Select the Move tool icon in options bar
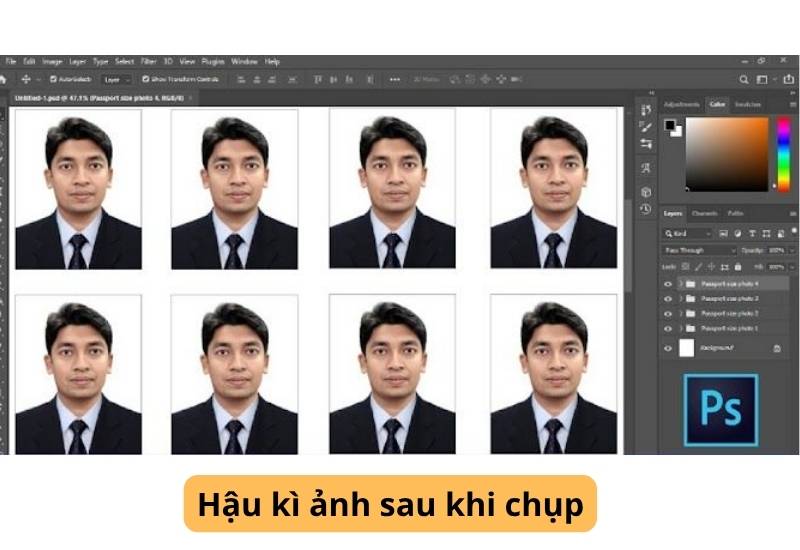 pos(25,79)
